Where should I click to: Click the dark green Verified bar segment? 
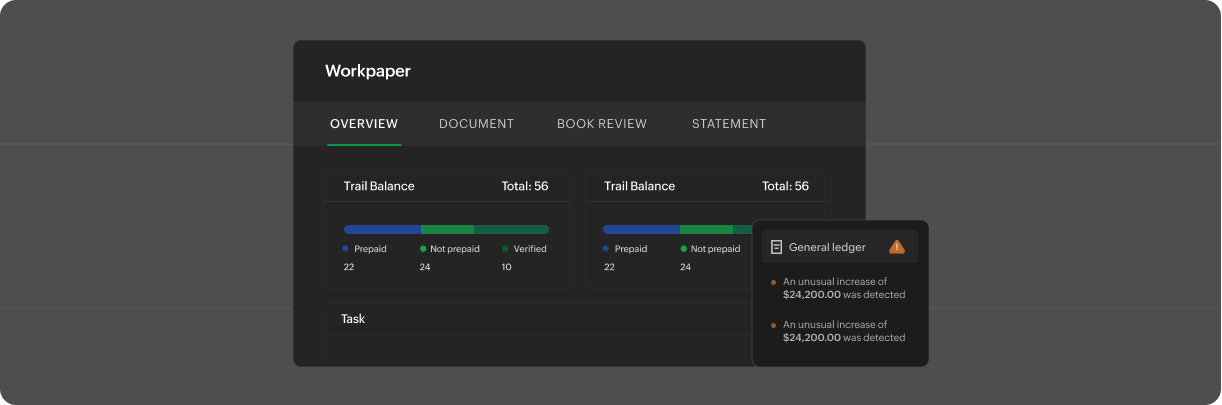pos(511,229)
